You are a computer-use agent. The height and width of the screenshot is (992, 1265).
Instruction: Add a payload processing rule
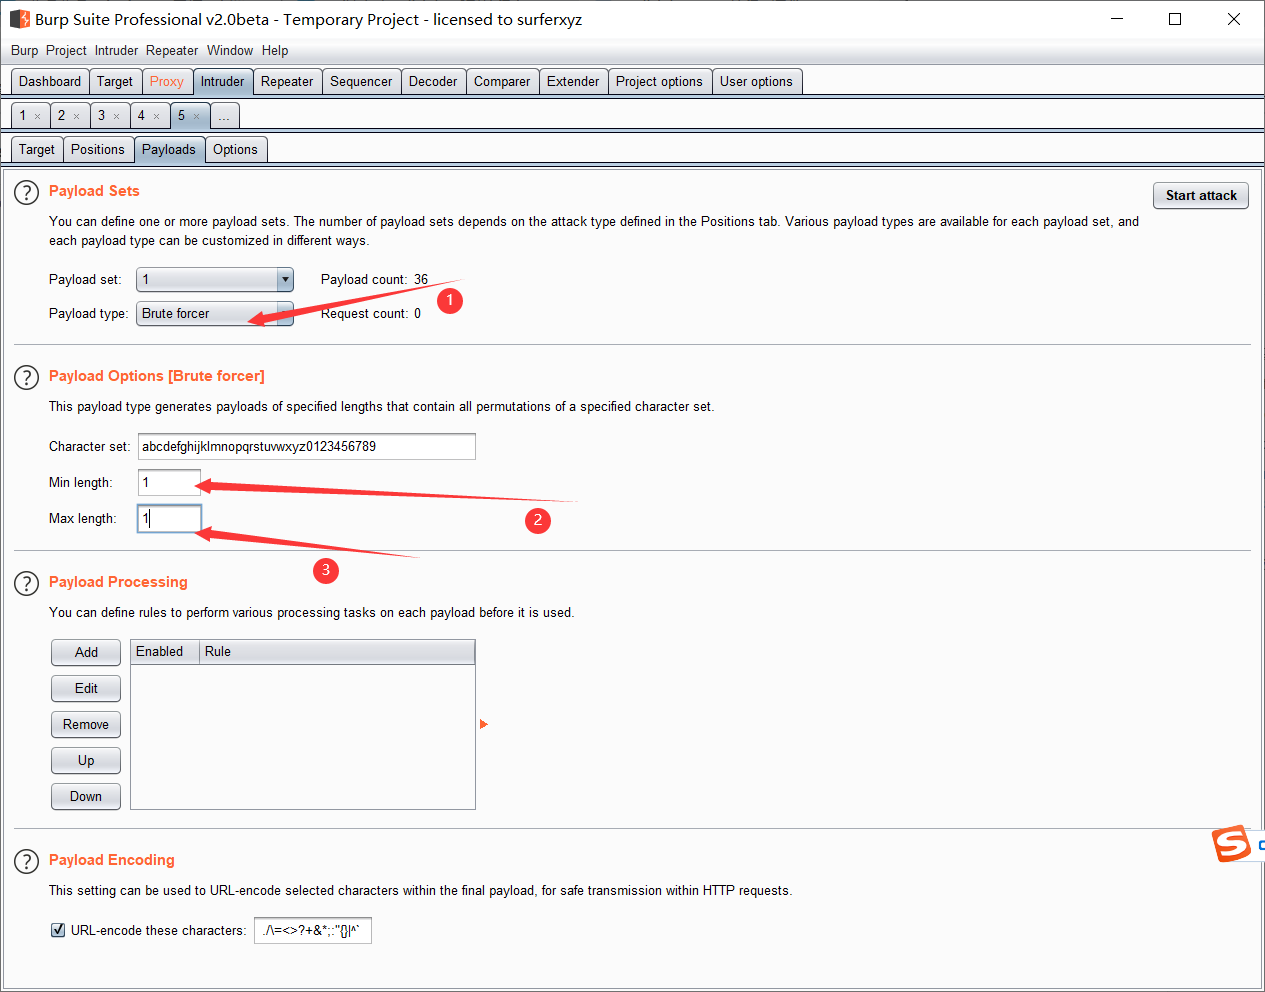(86, 652)
